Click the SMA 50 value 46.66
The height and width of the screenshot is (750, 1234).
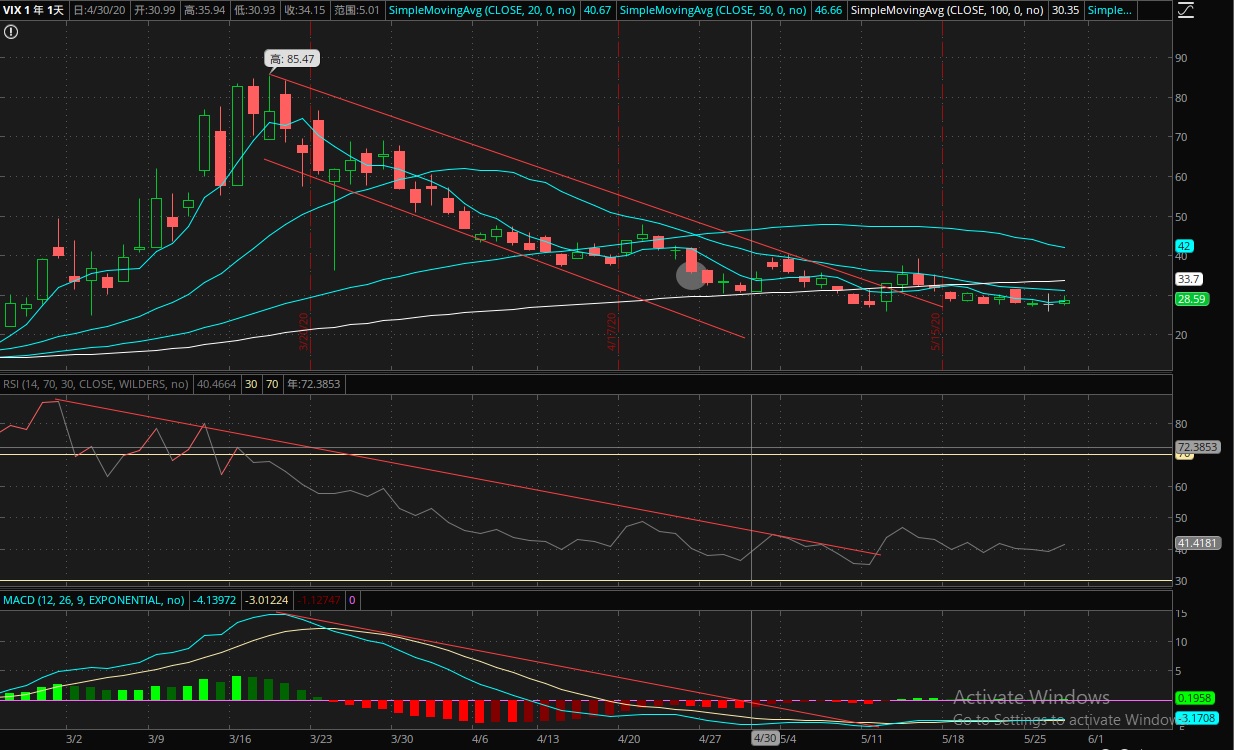point(830,10)
